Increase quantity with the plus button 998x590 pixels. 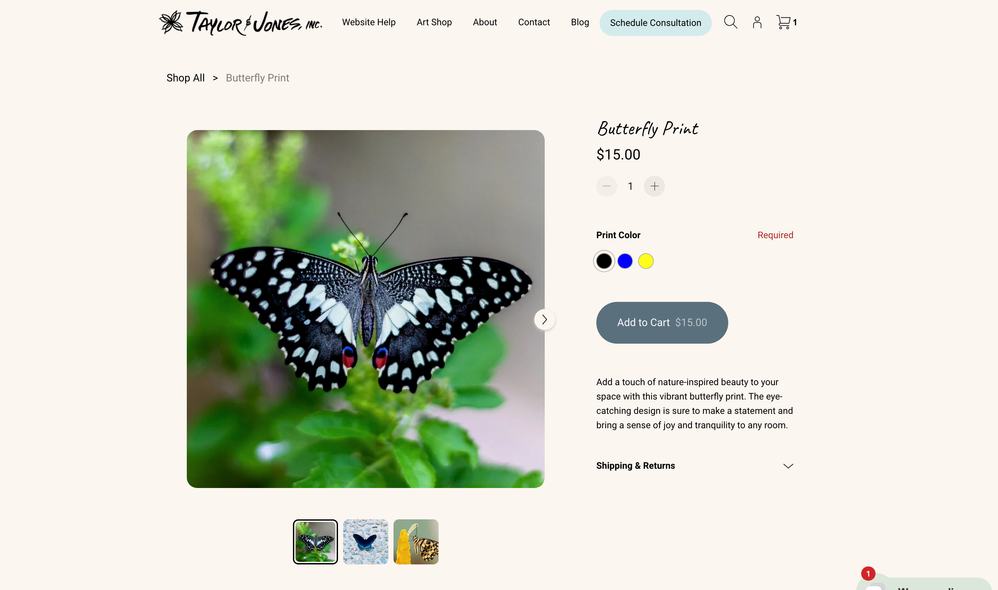tap(654, 186)
